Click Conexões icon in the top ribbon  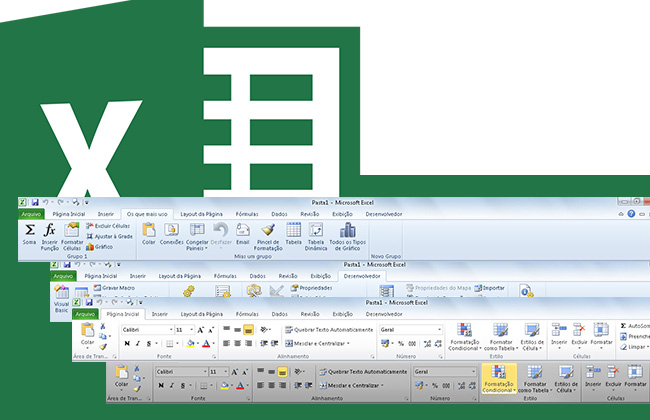[x=172, y=234]
